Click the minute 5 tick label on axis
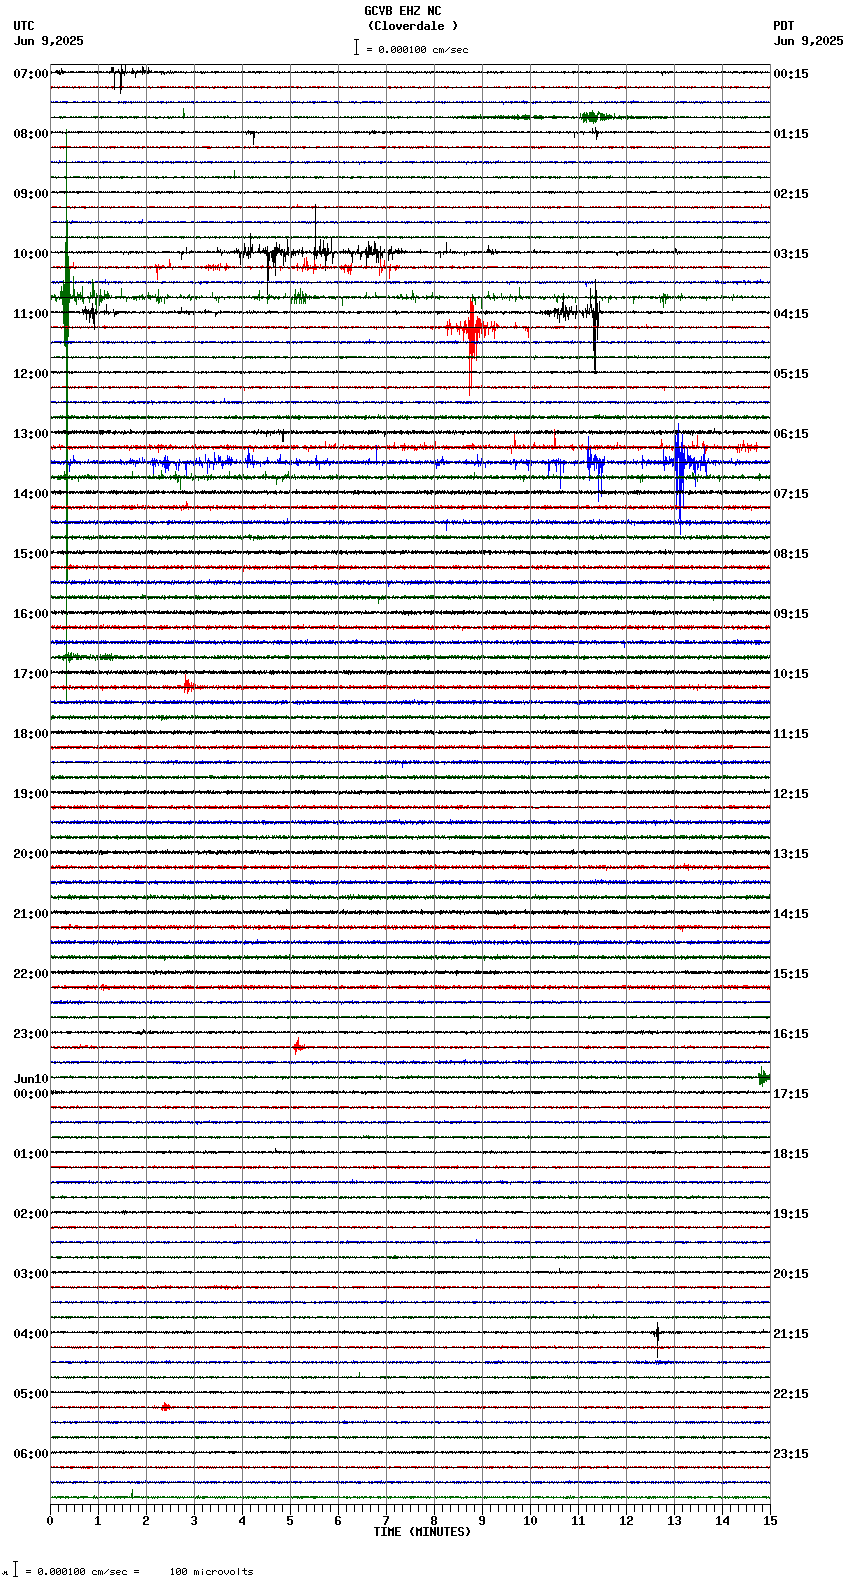Image resolution: width=850 pixels, height=1584 pixels. click(x=290, y=1521)
